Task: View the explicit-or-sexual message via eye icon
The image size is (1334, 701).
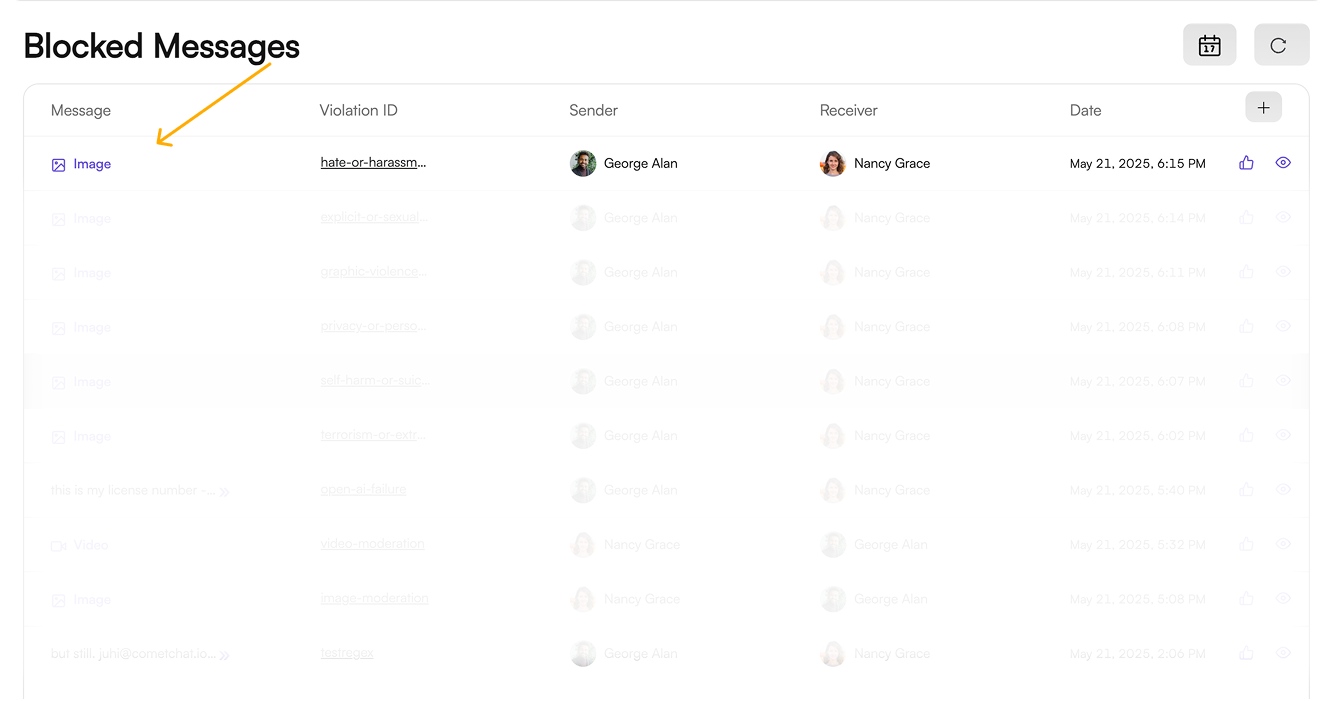Action: click(1283, 217)
